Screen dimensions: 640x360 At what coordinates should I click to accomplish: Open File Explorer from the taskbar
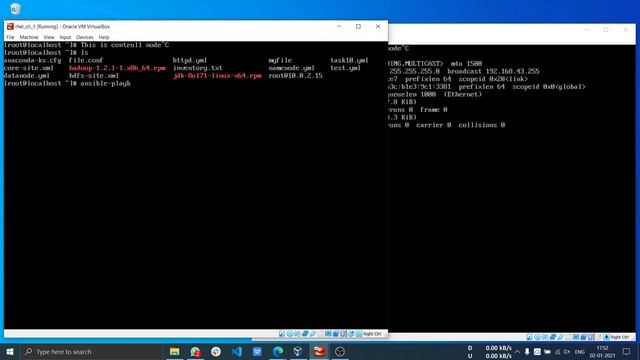[175, 351]
